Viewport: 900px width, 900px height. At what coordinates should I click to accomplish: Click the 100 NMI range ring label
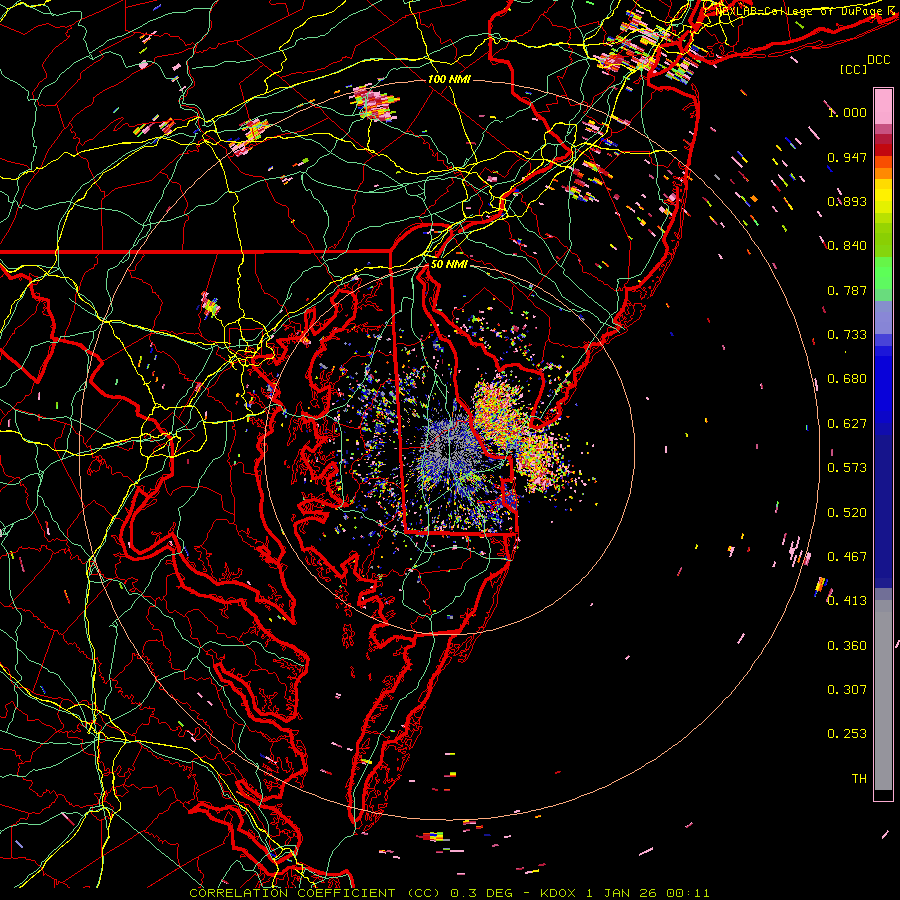click(449, 79)
